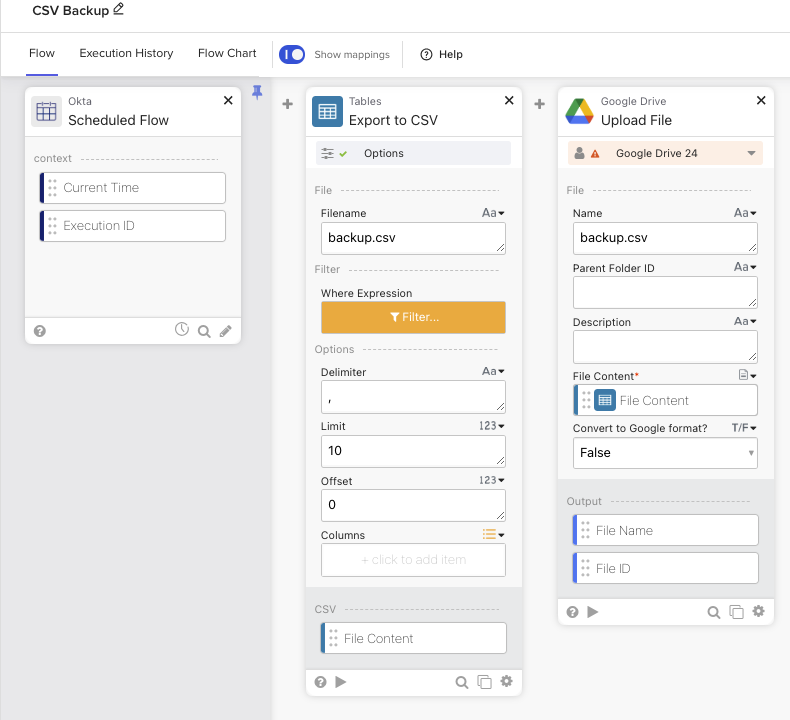The width and height of the screenshot is (790, 720).
Task: Select the Current Time context field
Action: tap(133, 188)
